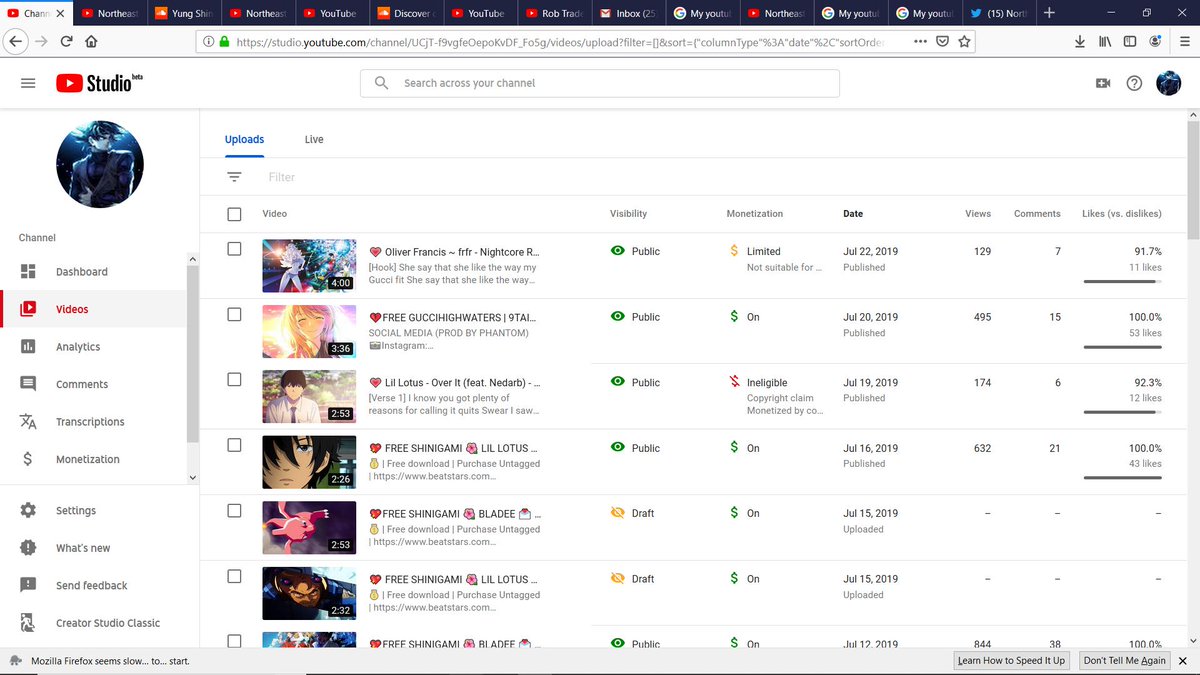
Task: Click the Monetization dollar sidebar icon
Action: tap(28, 459)
